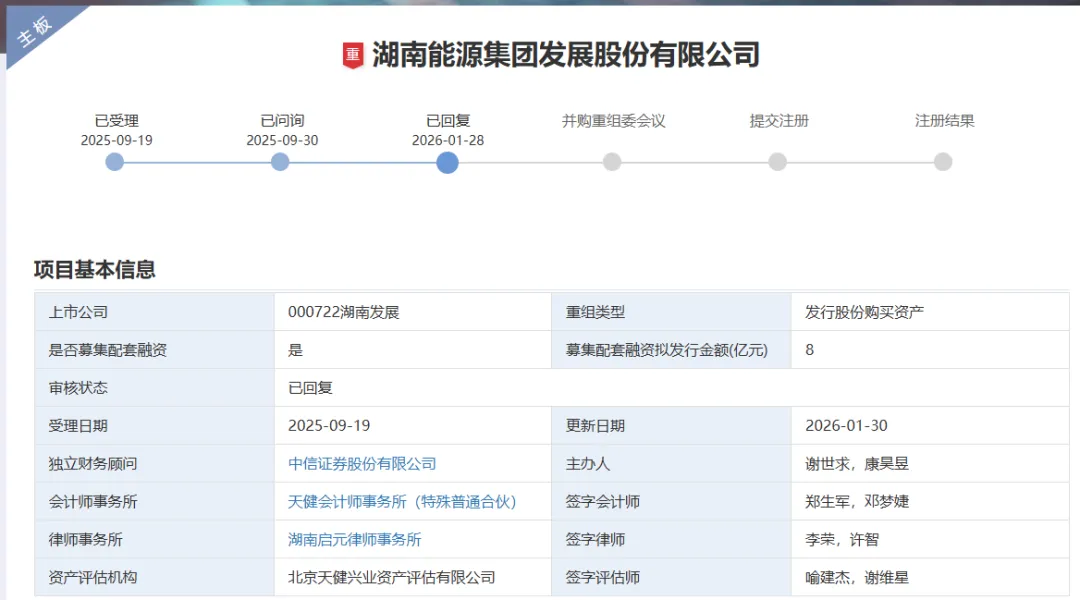
Task: Click the 募集配套融资拟发行金额(亿元) label
Action: (667, 350)
